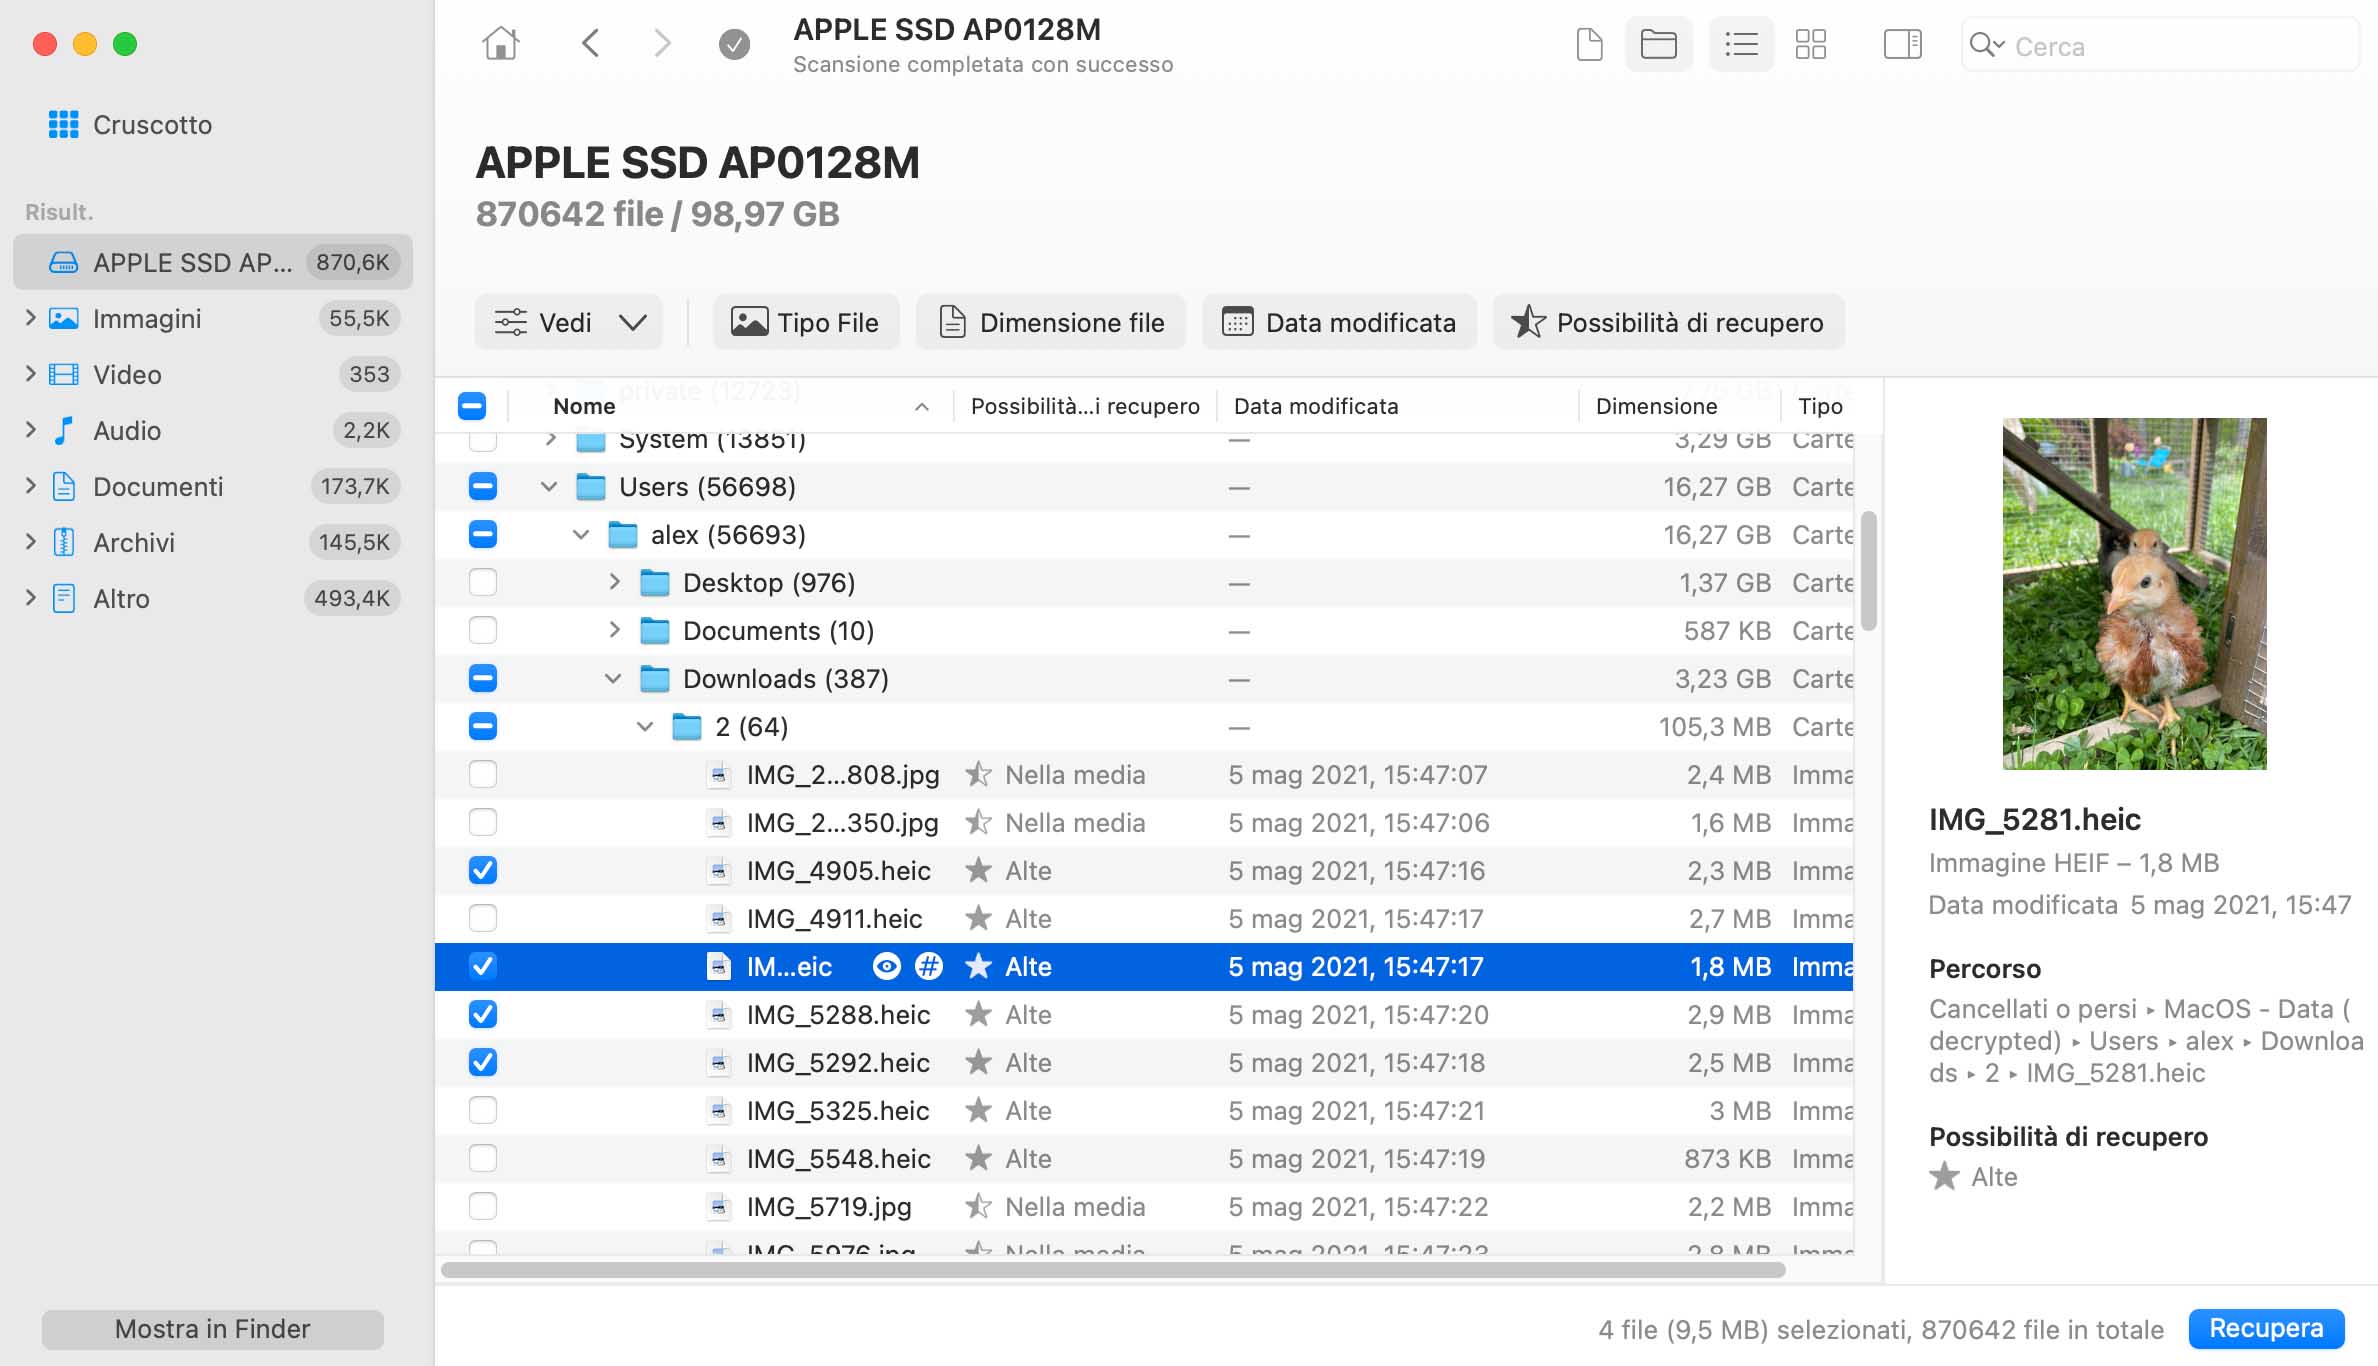Check IMG_5548.heic checkbox

point(483,1159)
